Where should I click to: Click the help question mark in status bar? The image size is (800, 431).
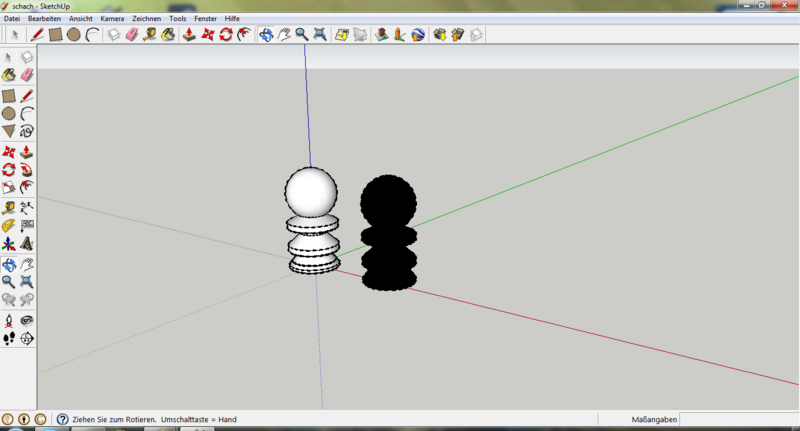[x=62, y=420]
